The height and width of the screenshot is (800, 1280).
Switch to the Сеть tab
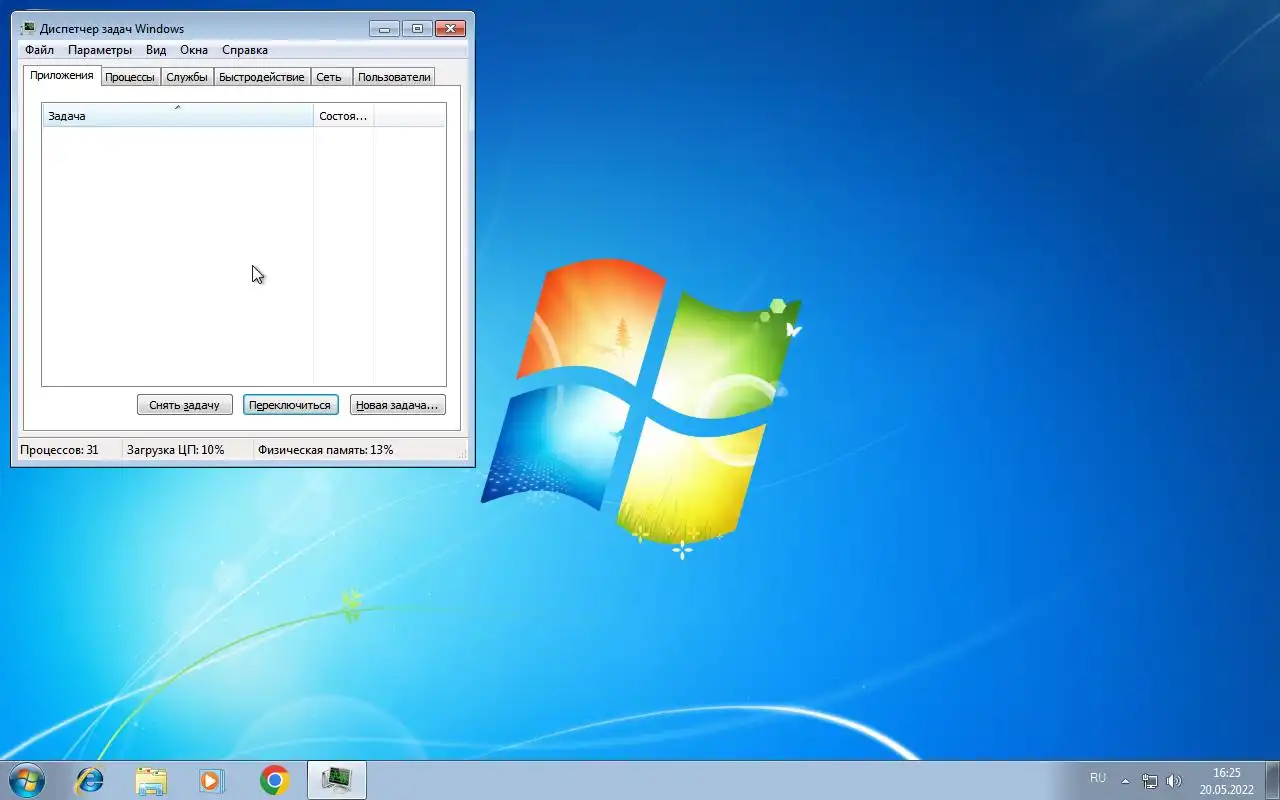tap(329, 77)
